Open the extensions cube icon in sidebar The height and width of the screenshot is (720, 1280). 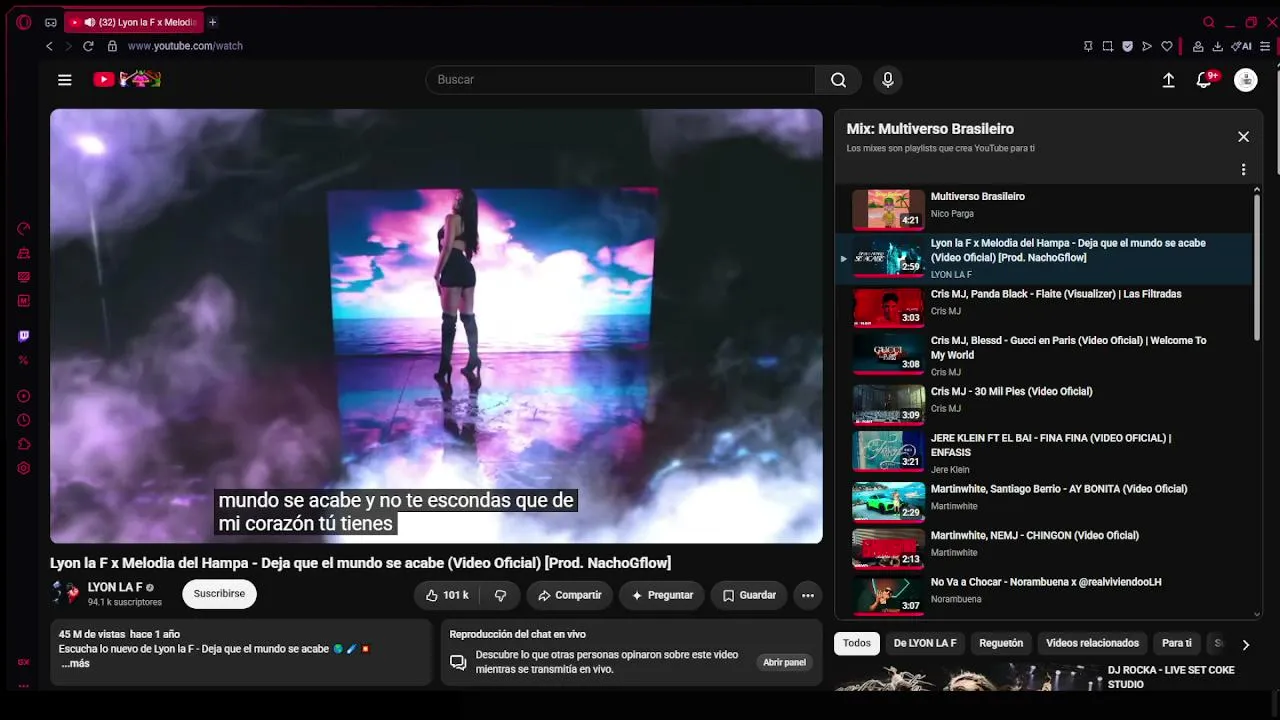click(24, 444)
